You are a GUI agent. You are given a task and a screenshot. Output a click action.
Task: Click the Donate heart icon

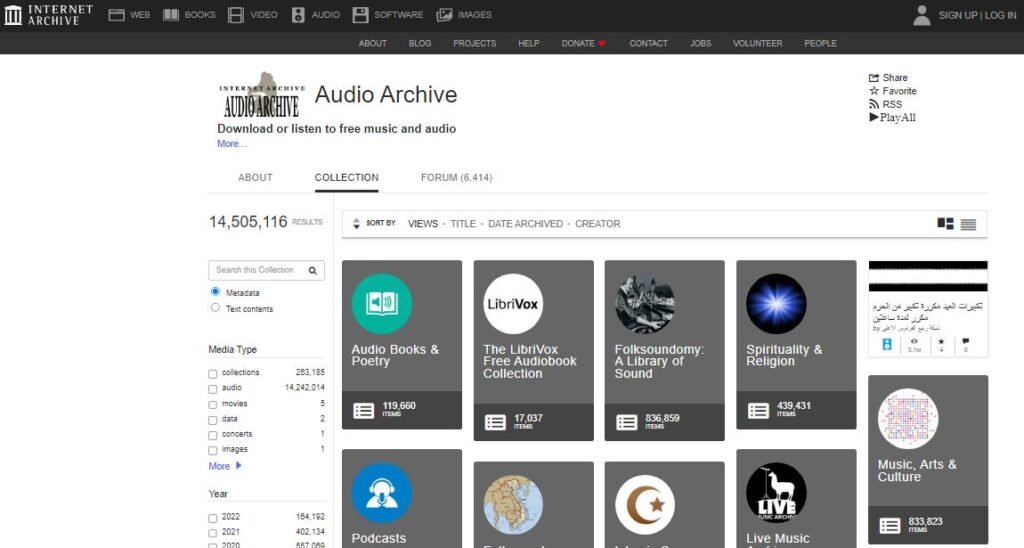point(602,44)
